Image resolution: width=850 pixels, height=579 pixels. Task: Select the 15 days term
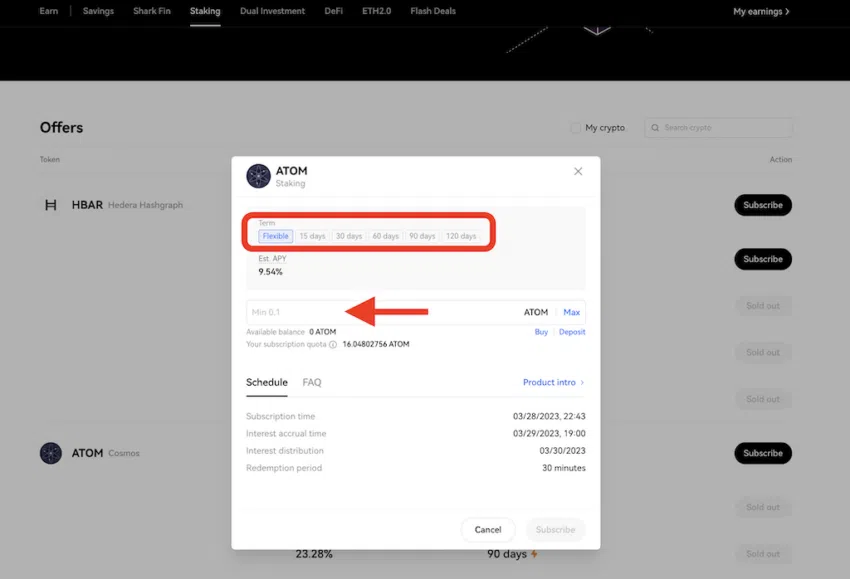(x=312, y=236)
